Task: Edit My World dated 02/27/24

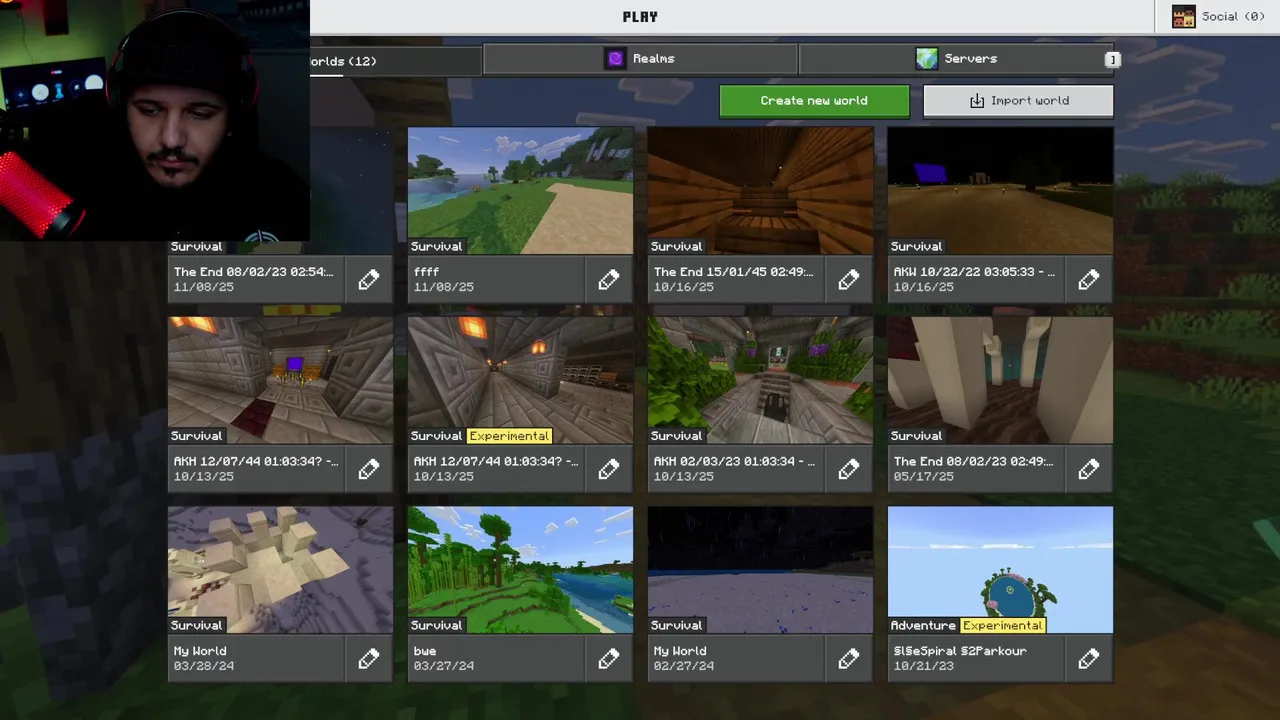Action: pos(849,658)
